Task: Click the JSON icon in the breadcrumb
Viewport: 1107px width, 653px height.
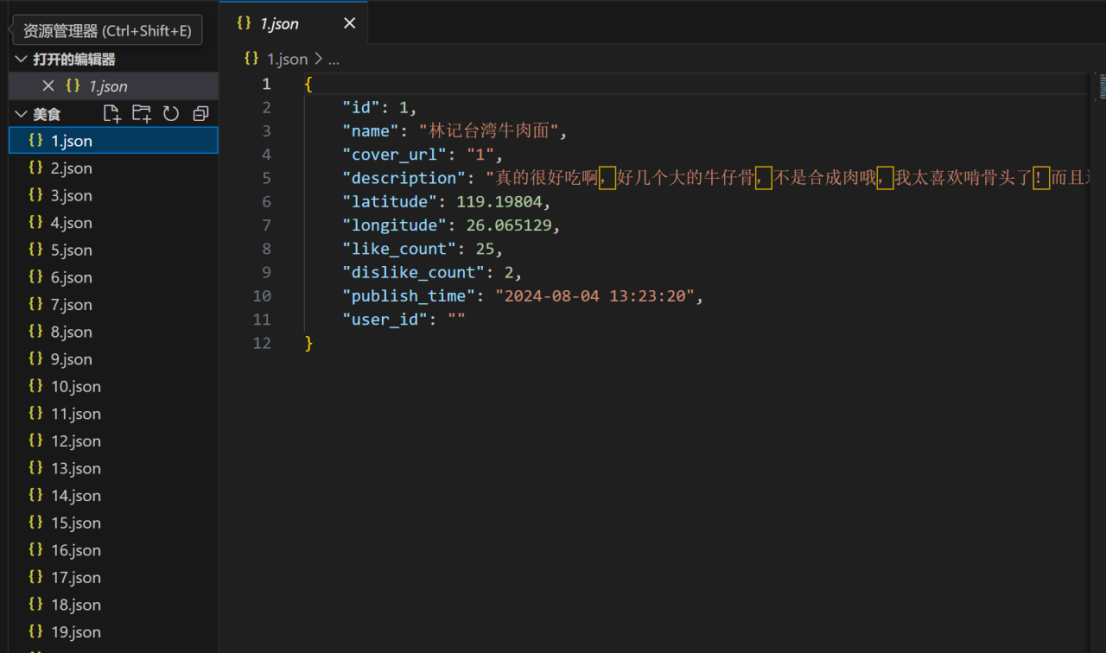Action: click(x=251, y=59)
